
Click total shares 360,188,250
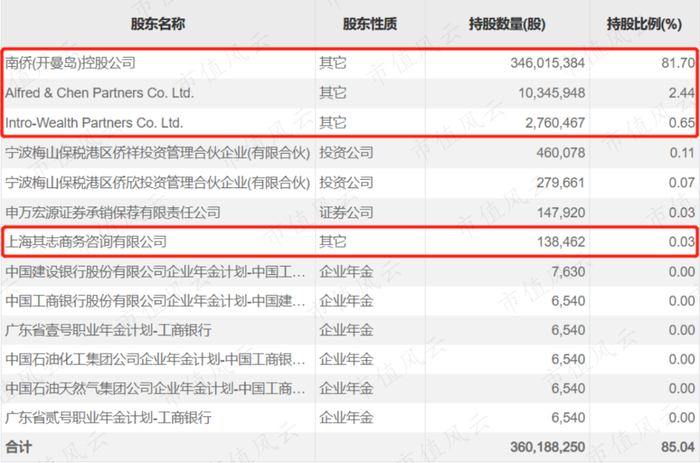pyautogui.click(x=548, y=447)
